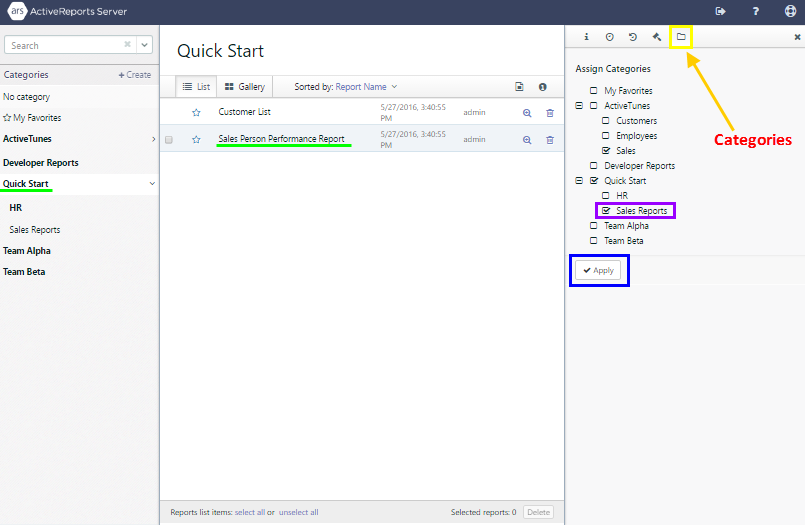Switch to List view
Screen dimensions: 805x525
coord(196,87)
